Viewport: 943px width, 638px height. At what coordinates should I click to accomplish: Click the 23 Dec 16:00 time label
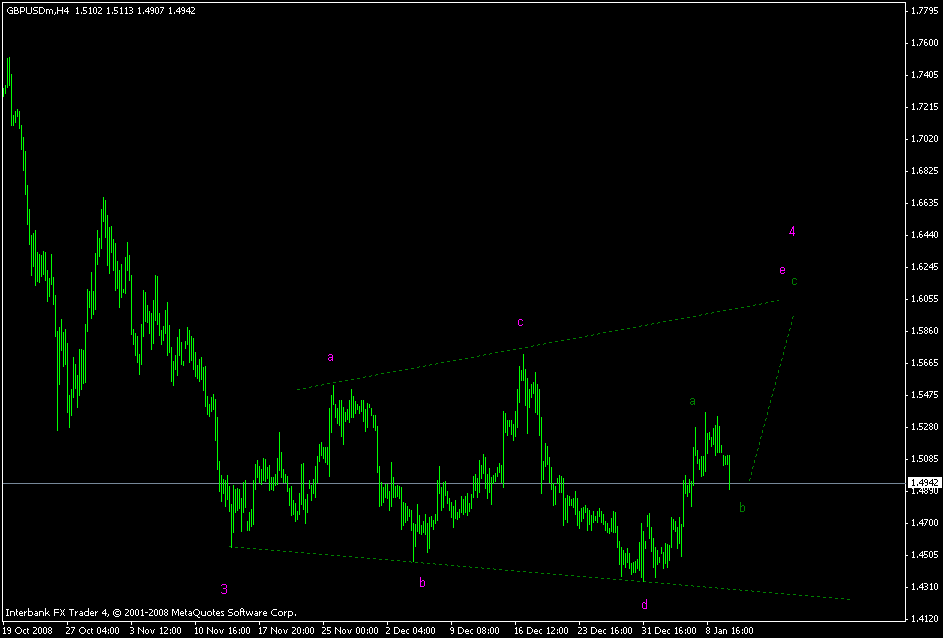(x=604, y=630)
